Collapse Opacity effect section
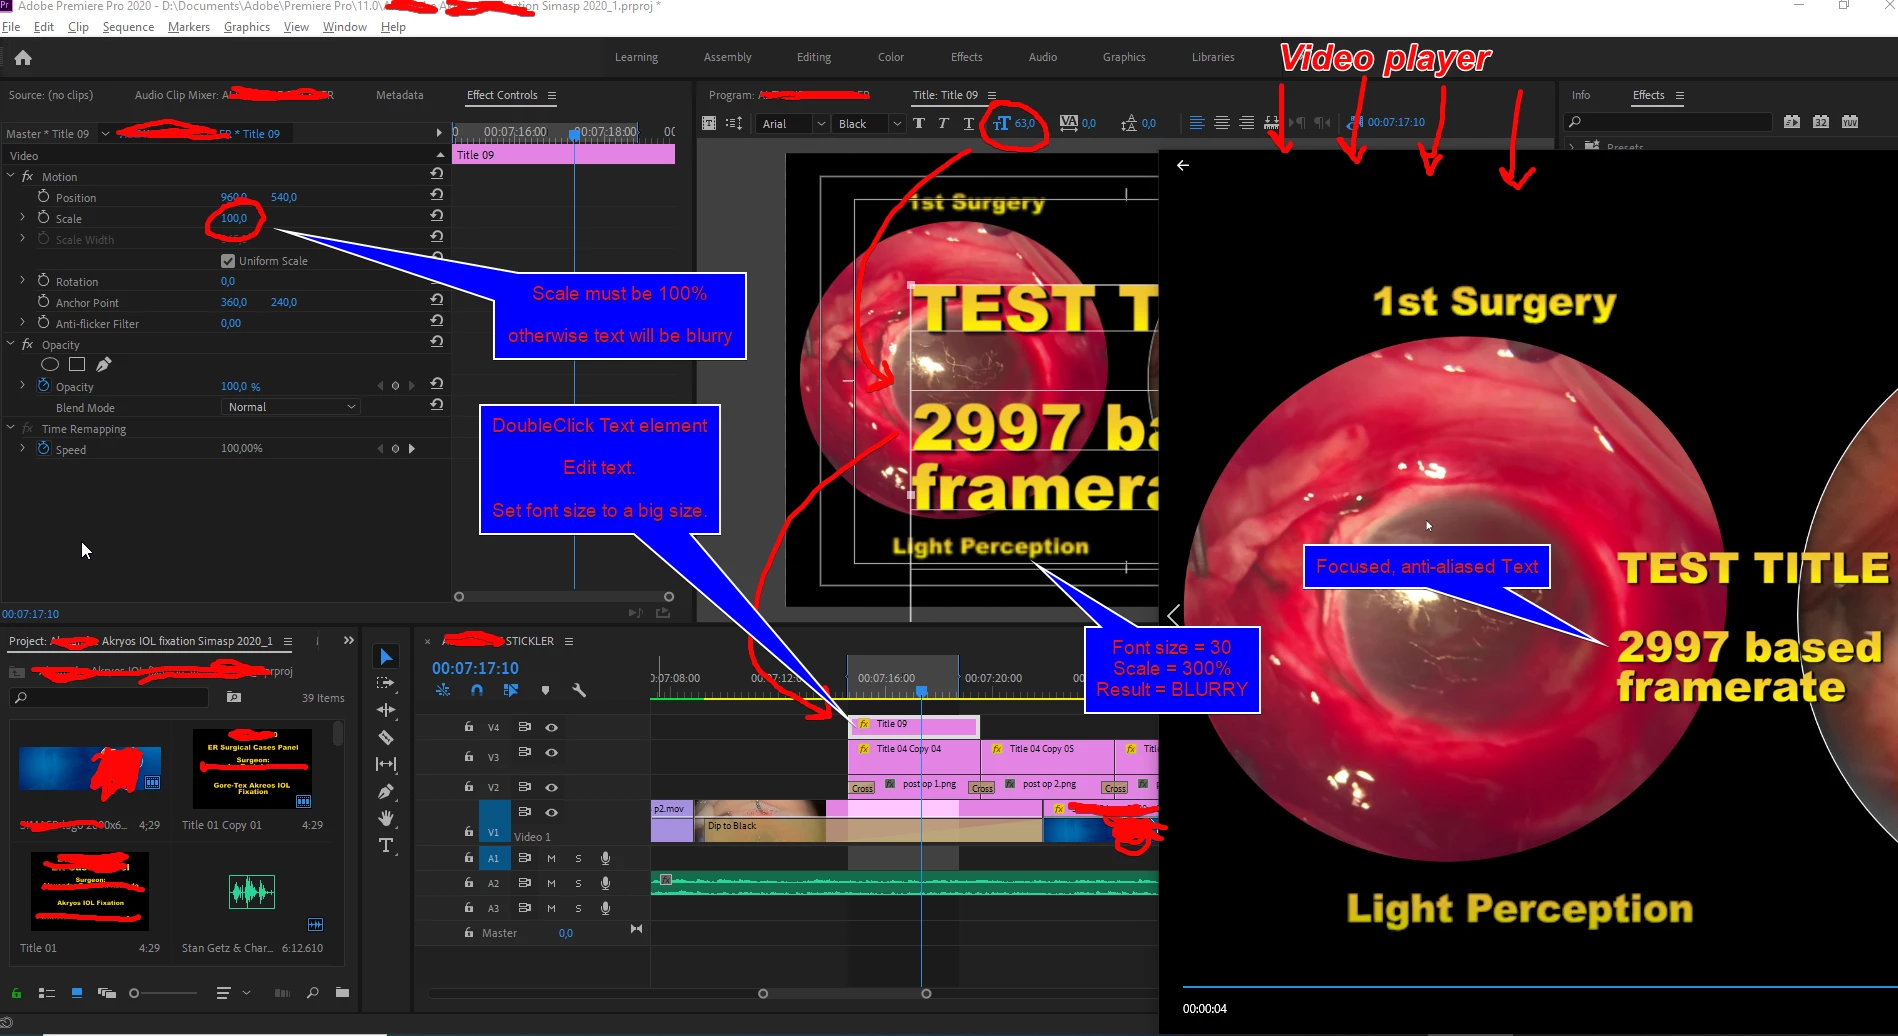Screen dimensions: 1898x1036 tap(11, 344)
